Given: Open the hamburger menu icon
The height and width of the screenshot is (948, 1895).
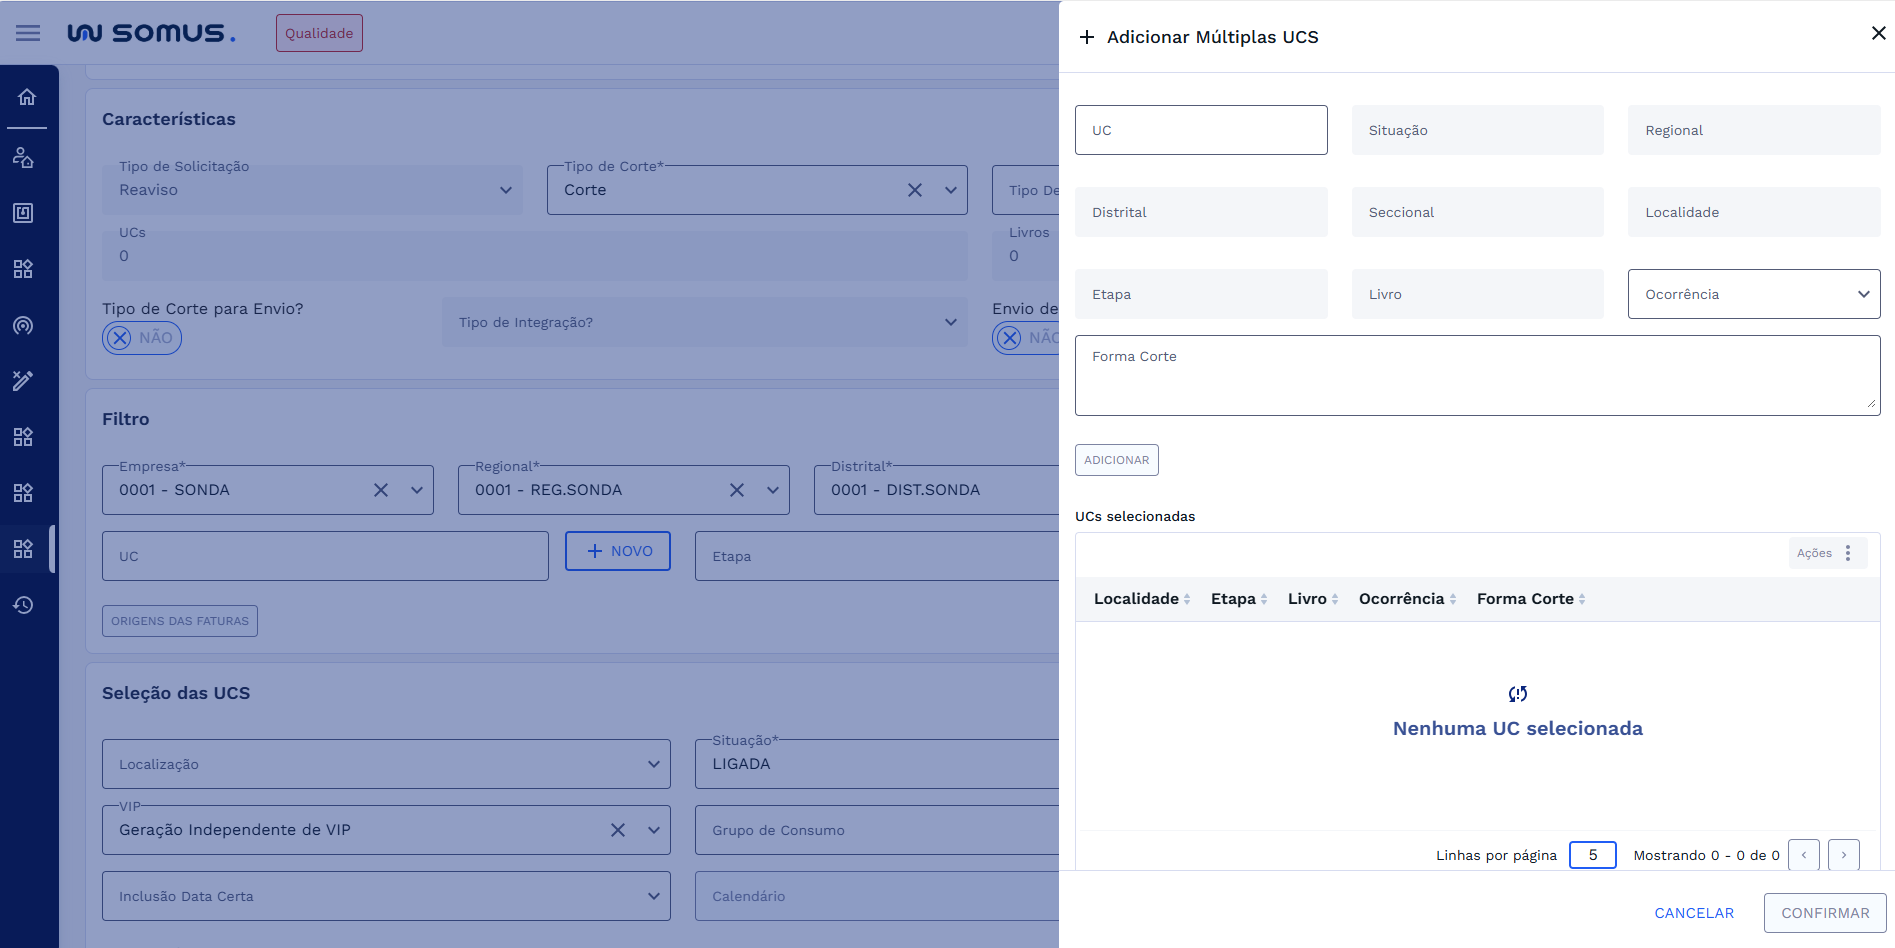Looking at the screenshot, I should pyautogui.click(x=28, y=33).
